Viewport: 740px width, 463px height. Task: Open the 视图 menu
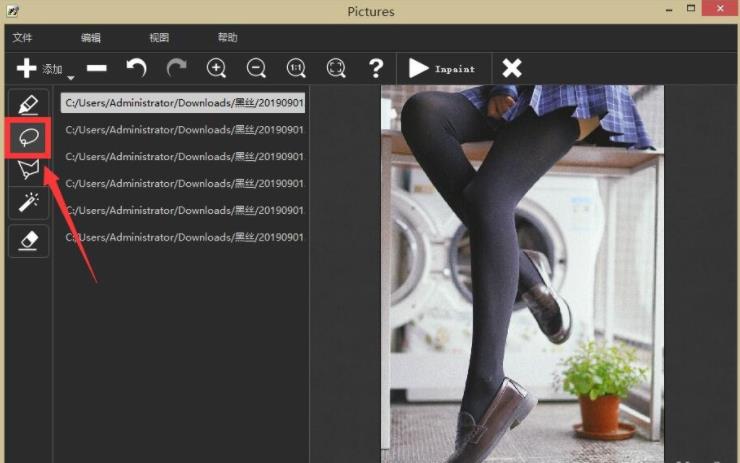[159, 38]
